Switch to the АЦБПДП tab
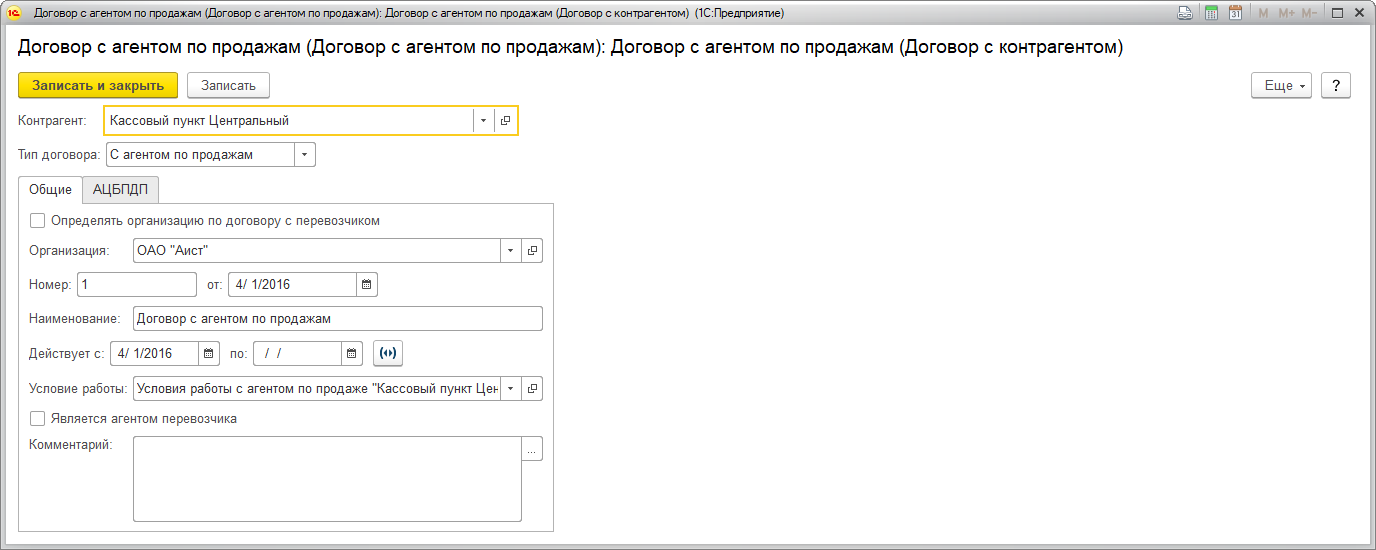Image resolution: width=1376 pixels, height=550 pixels. (x=120, y=190)
